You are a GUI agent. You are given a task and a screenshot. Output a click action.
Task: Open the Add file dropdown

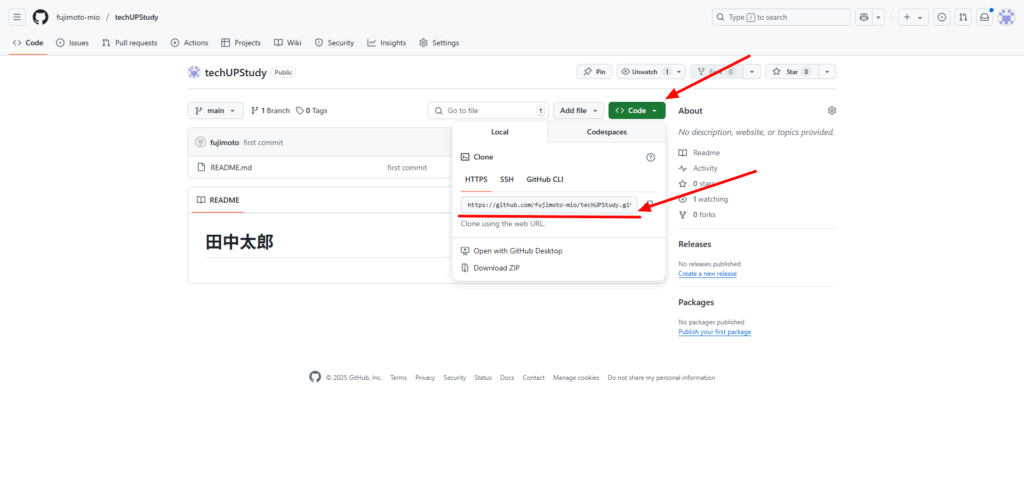tap(580, 111)
